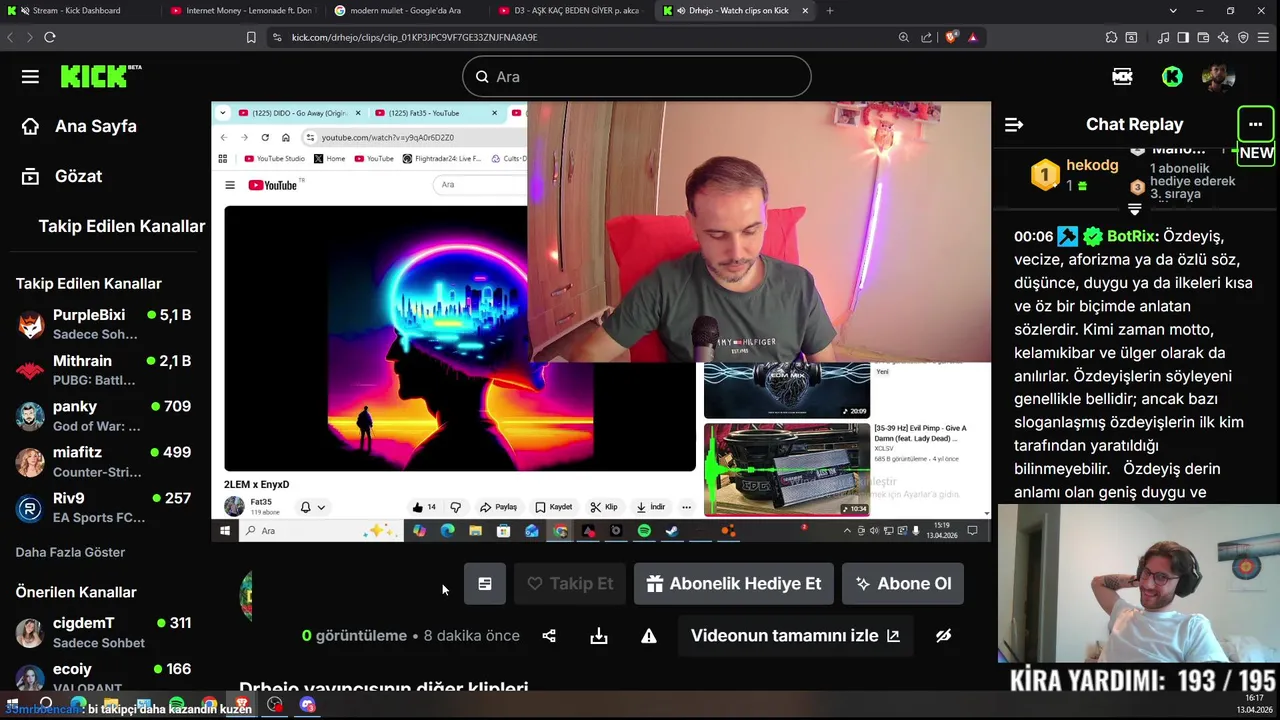Image resolution: width=1280 pixels, height=720 pixels.
Task: Open the Brave Rewards triangle icon
Action: pos(973,37)
